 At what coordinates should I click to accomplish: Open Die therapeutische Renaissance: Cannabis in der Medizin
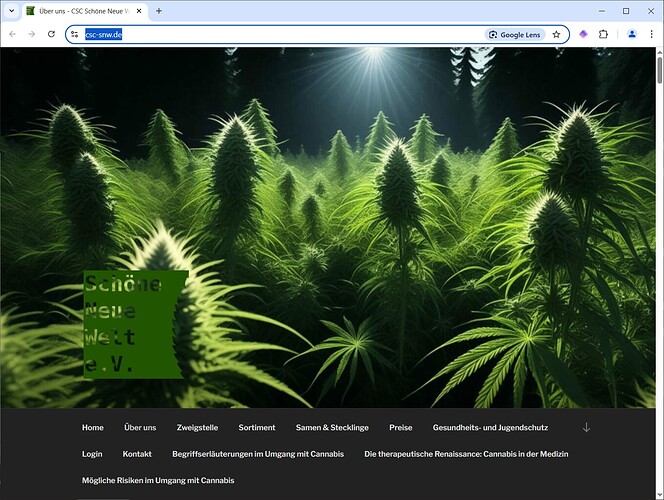point(466,454)
